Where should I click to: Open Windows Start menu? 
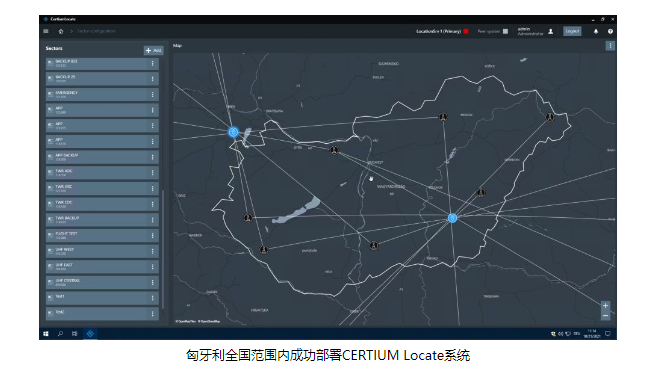click(x=46, y=334)
